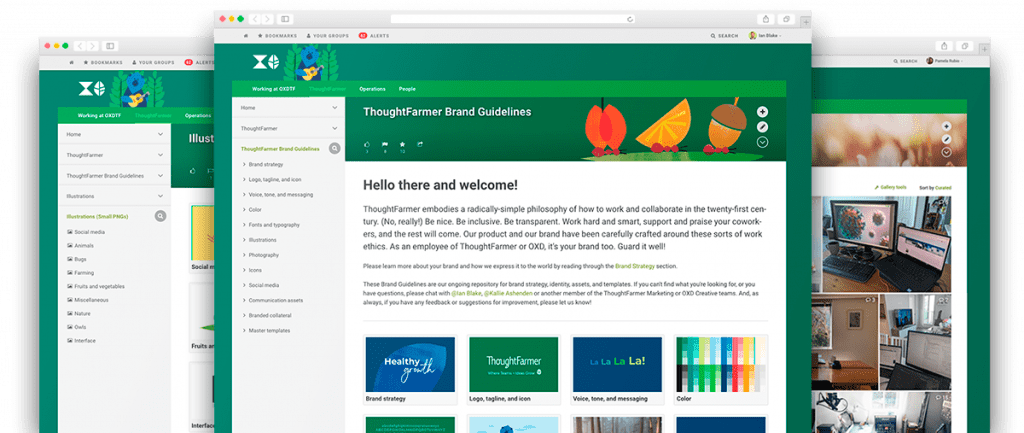The width and height of the screenshot is (1024, 433).
Task: Select Working at OXDTF tab, front window
Action: coord(273,89)
